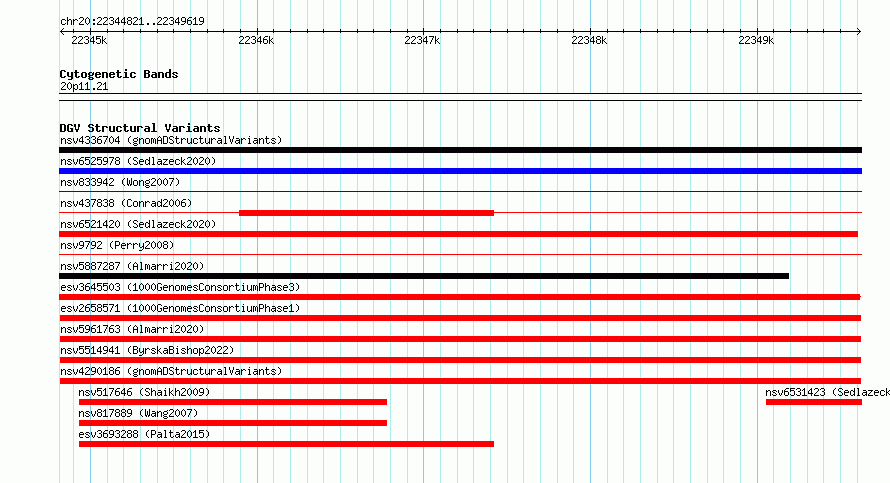Open nsv817889 (Wang2007) label
This screenshot has width=890, height=483.
(138, 413)
